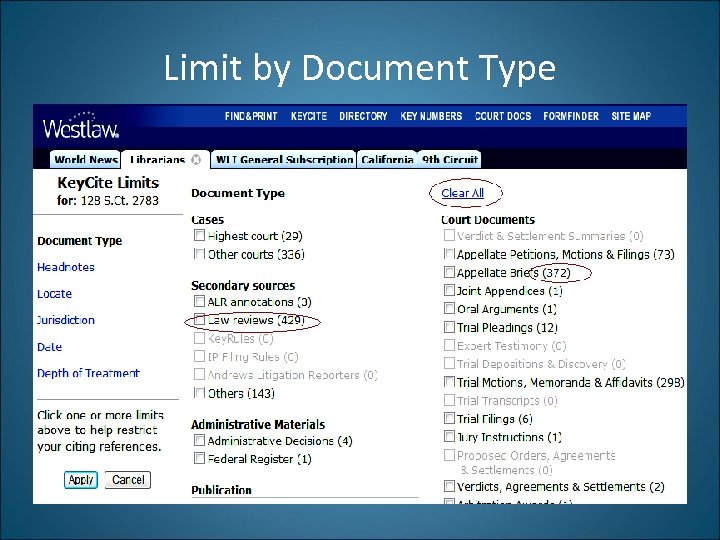Enable the Jury Instructions (1) checkbox
Viewport: 720px width, 540px height.
click(x=449, y=436)
